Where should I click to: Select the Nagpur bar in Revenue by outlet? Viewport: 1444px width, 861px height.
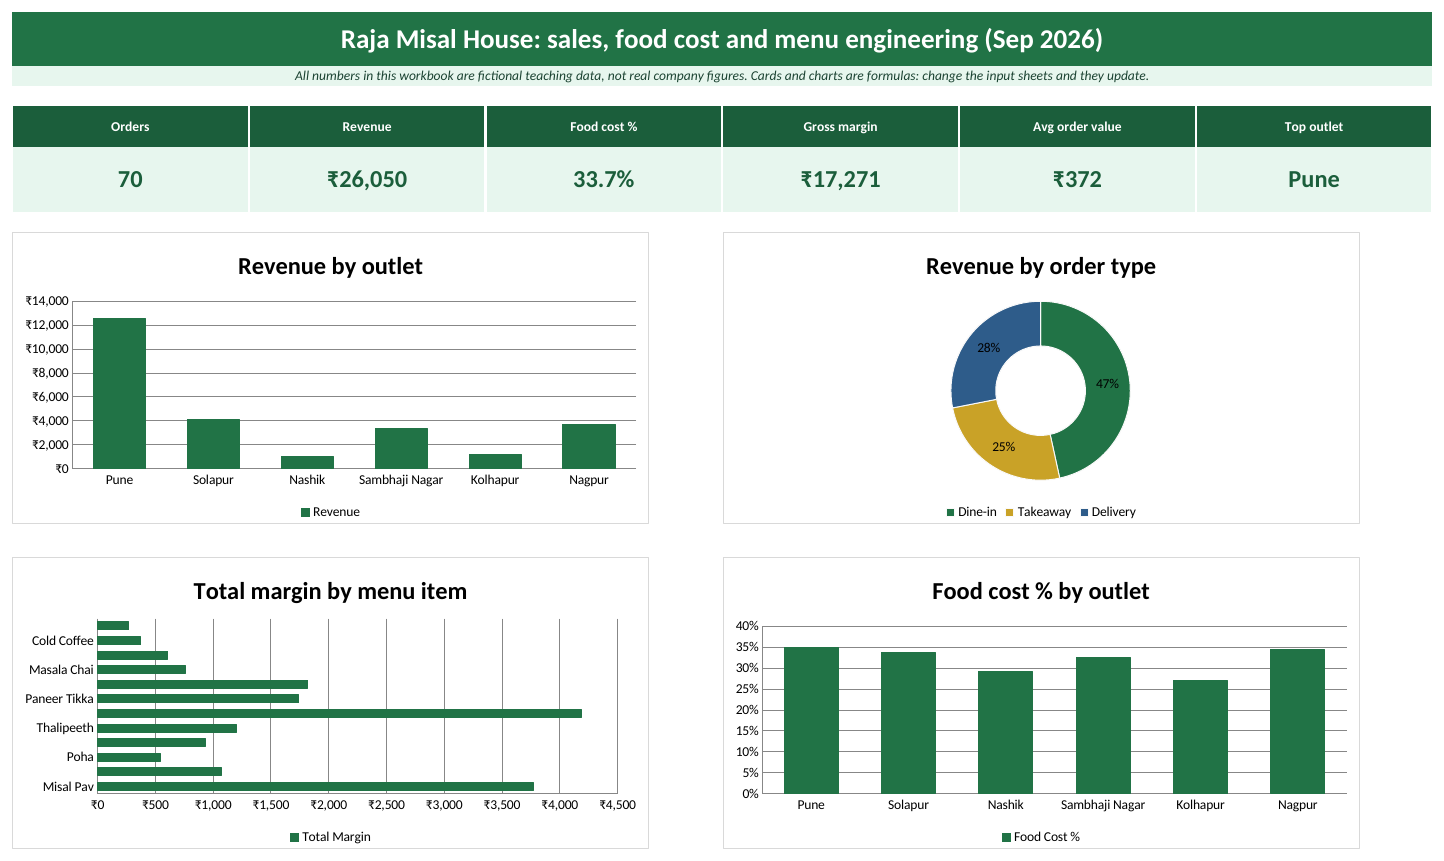[x=589, y=446]
